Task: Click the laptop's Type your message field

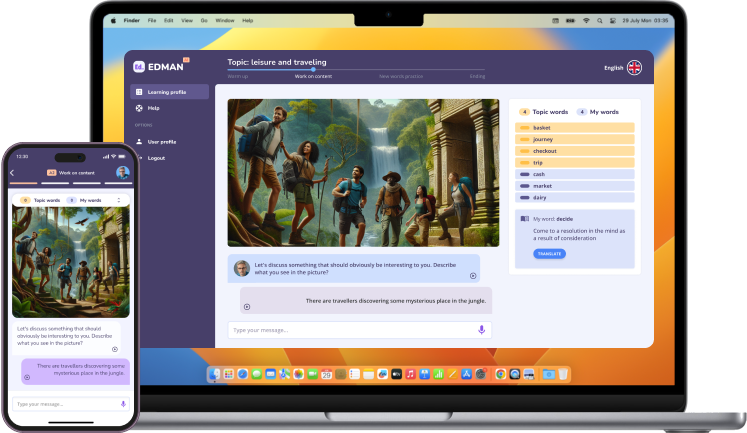Action: pos(350,329)
